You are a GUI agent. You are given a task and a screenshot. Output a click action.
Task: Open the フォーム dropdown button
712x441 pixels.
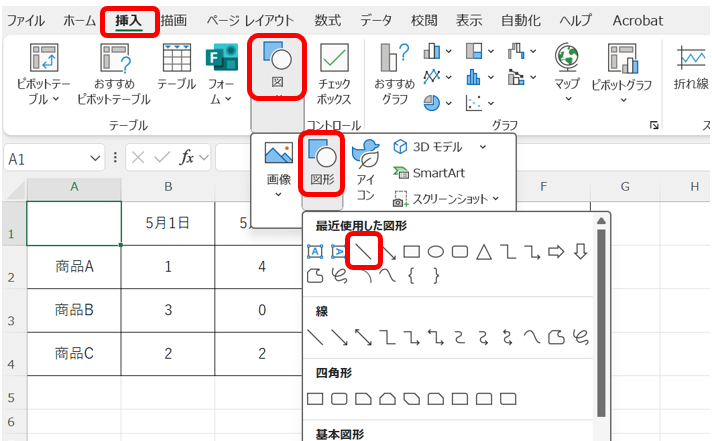(x=221, y=74)
